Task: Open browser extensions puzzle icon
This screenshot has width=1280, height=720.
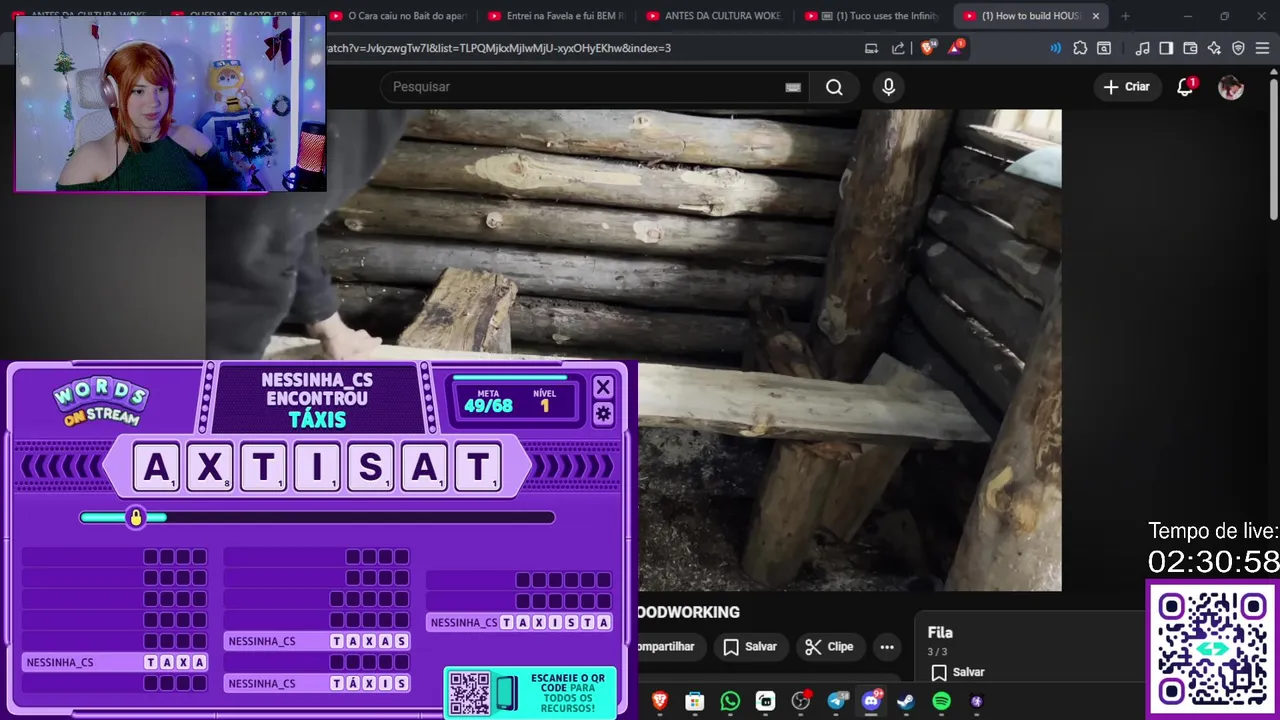Action: tap(1080, 48)
